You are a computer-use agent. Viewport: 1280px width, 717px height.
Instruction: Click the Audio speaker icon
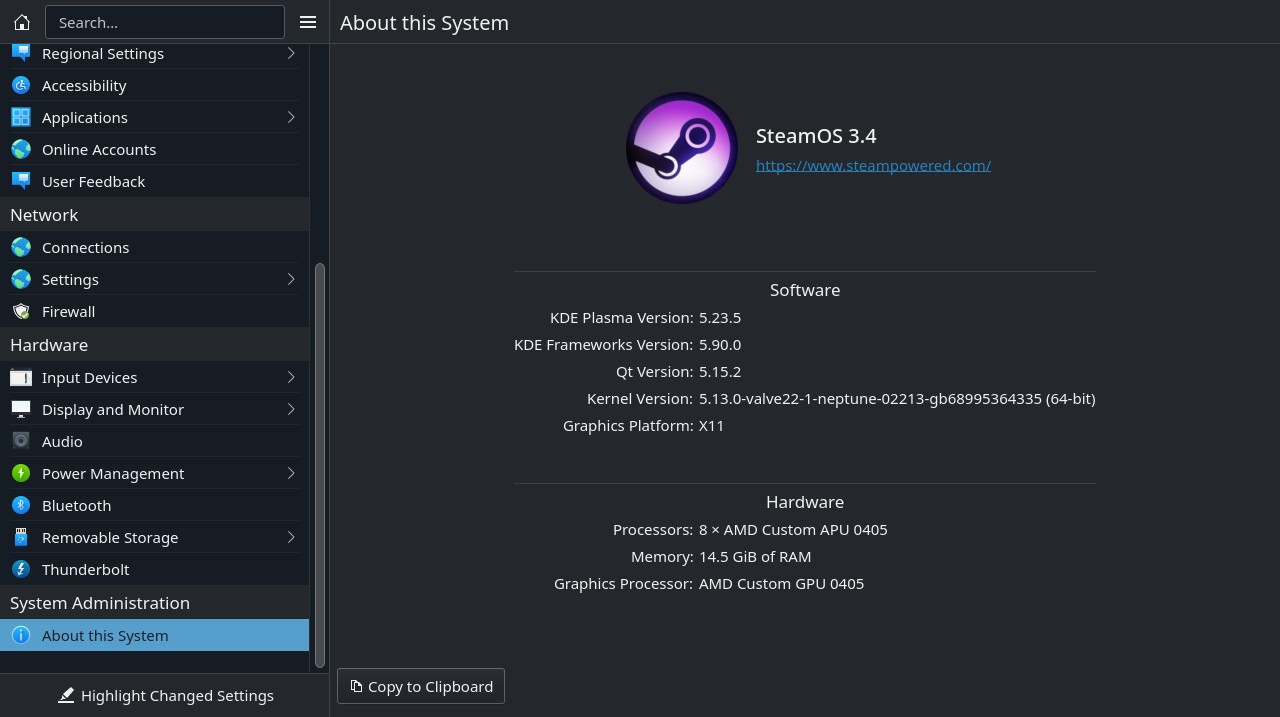coord(21,441)
